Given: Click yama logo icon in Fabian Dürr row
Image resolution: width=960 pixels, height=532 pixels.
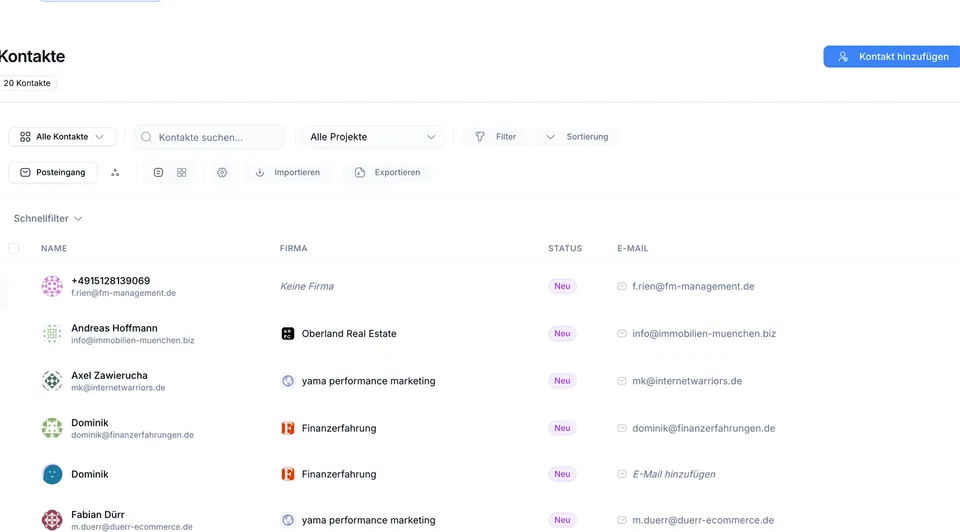Looking at the screenshot, I should click(288, 520).
